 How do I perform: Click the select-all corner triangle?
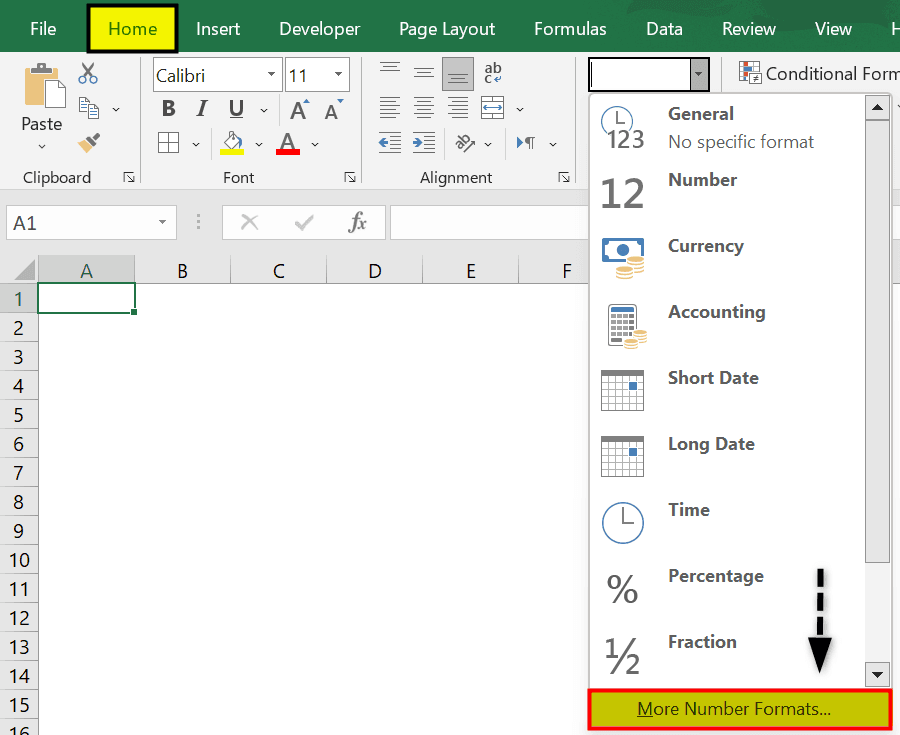[24, 270]
